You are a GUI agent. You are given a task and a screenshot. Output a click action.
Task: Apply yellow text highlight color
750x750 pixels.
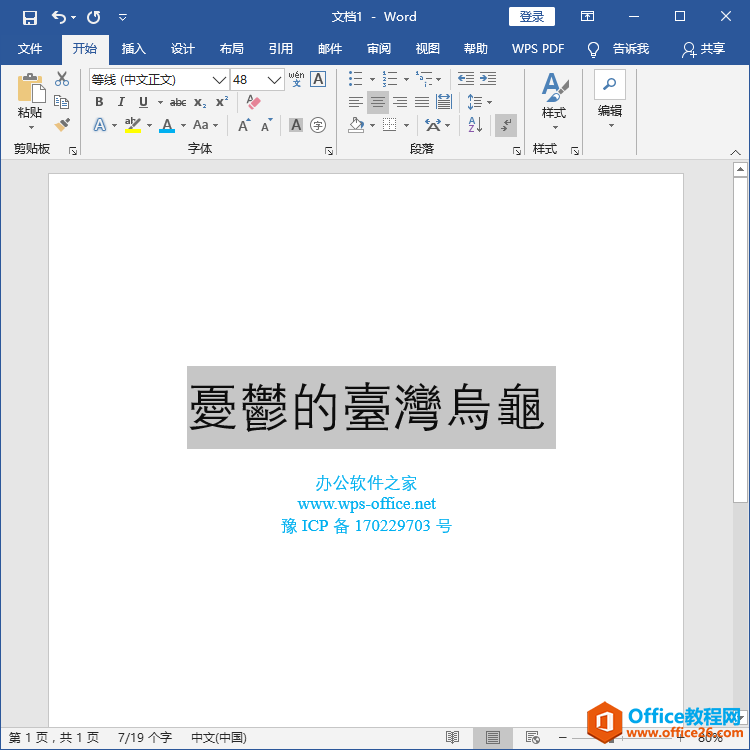click(x=132, y=125)
